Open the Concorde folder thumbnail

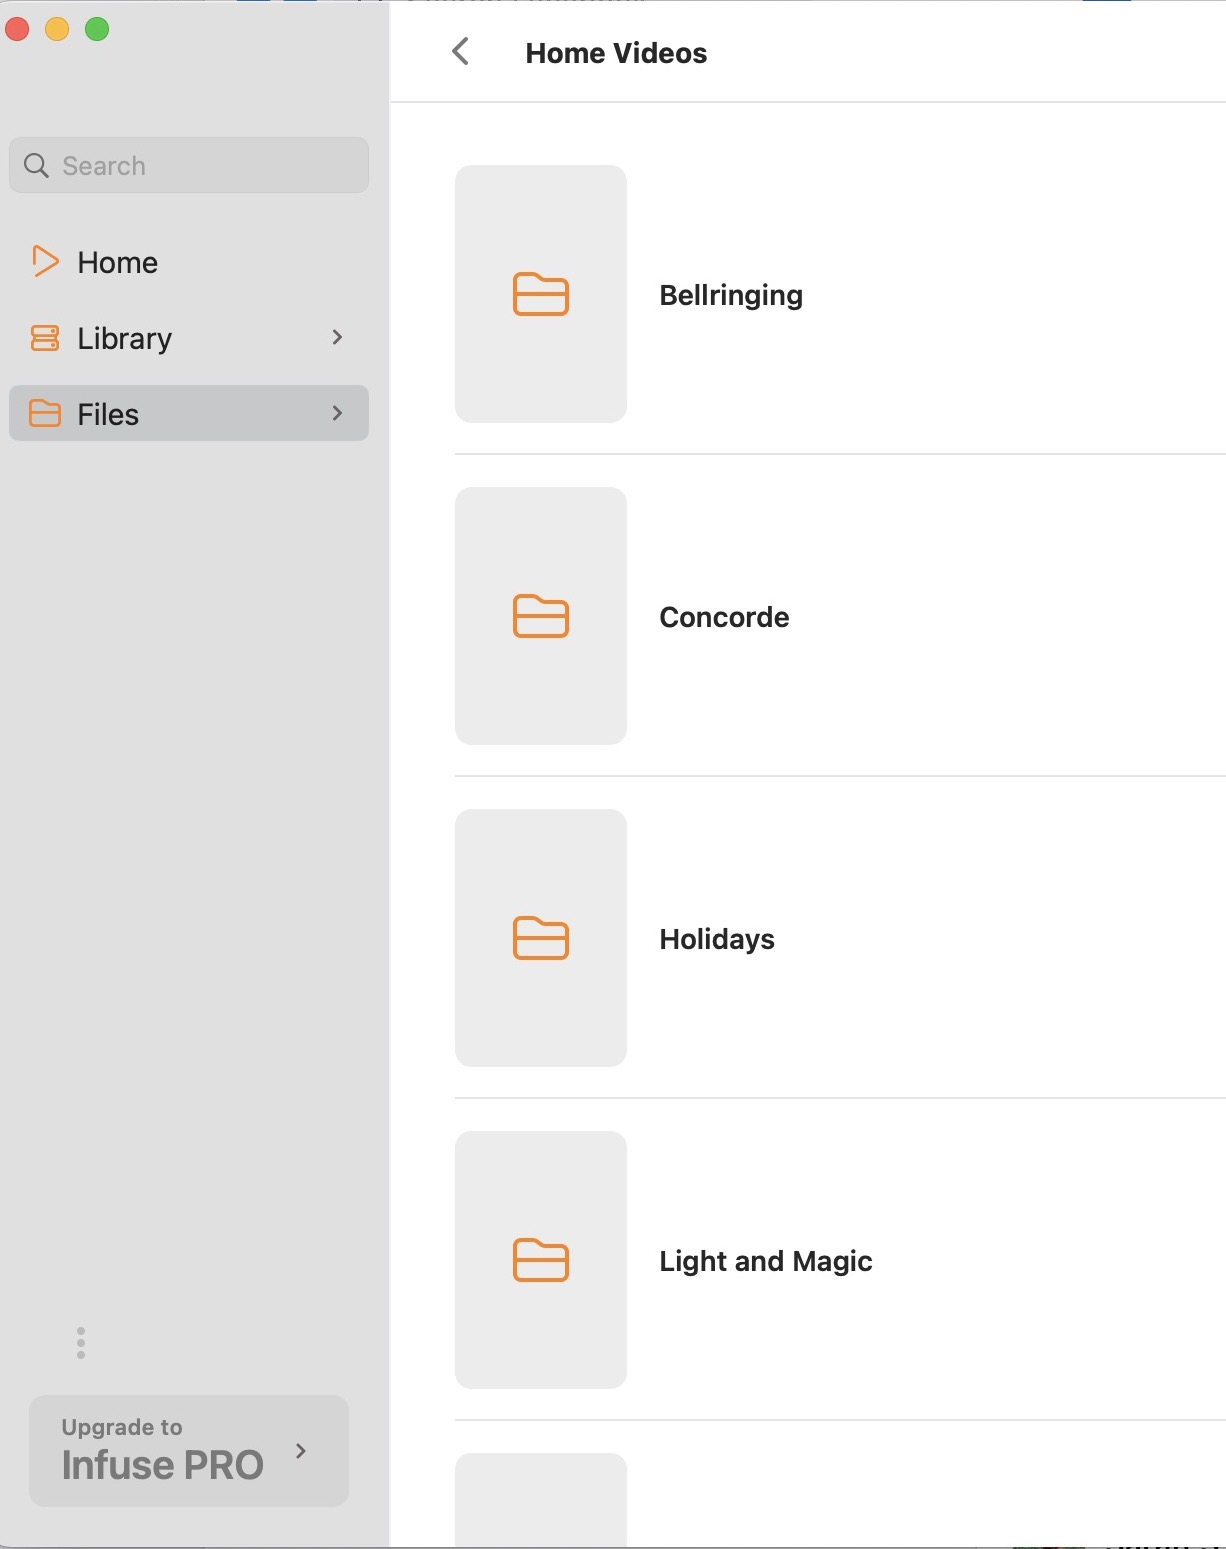pyautogui.click(x=541, y=616)
